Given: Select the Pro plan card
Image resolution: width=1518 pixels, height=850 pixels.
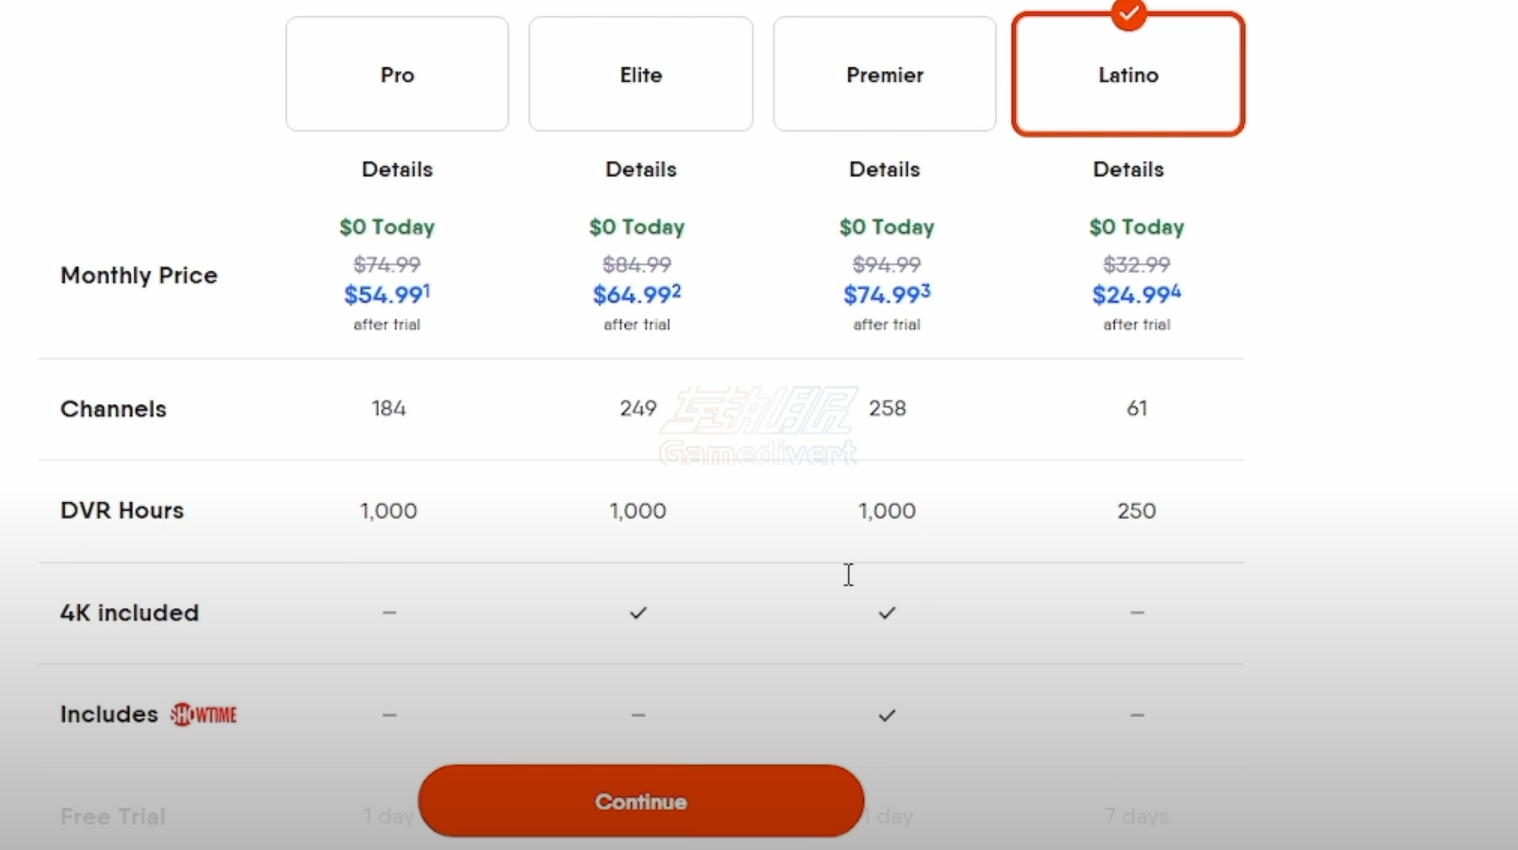Looking at the screenshot, I should pyautogui.click(x=397, y=74).
